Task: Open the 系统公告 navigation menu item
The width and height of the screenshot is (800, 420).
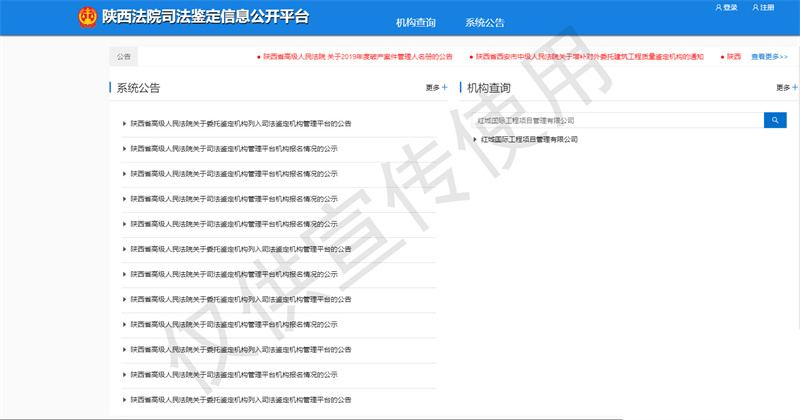Action: tap(484, 22)
